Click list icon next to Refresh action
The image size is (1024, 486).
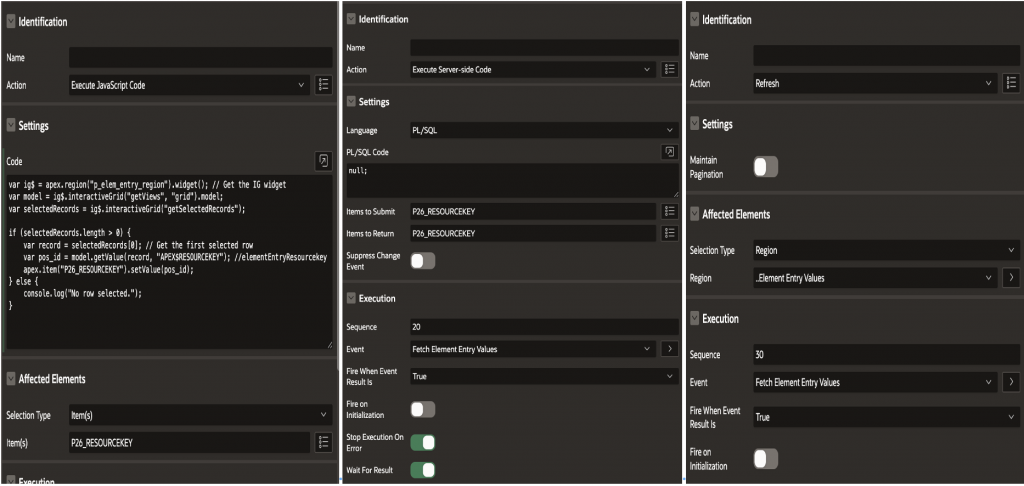(x=1011, y=84)
